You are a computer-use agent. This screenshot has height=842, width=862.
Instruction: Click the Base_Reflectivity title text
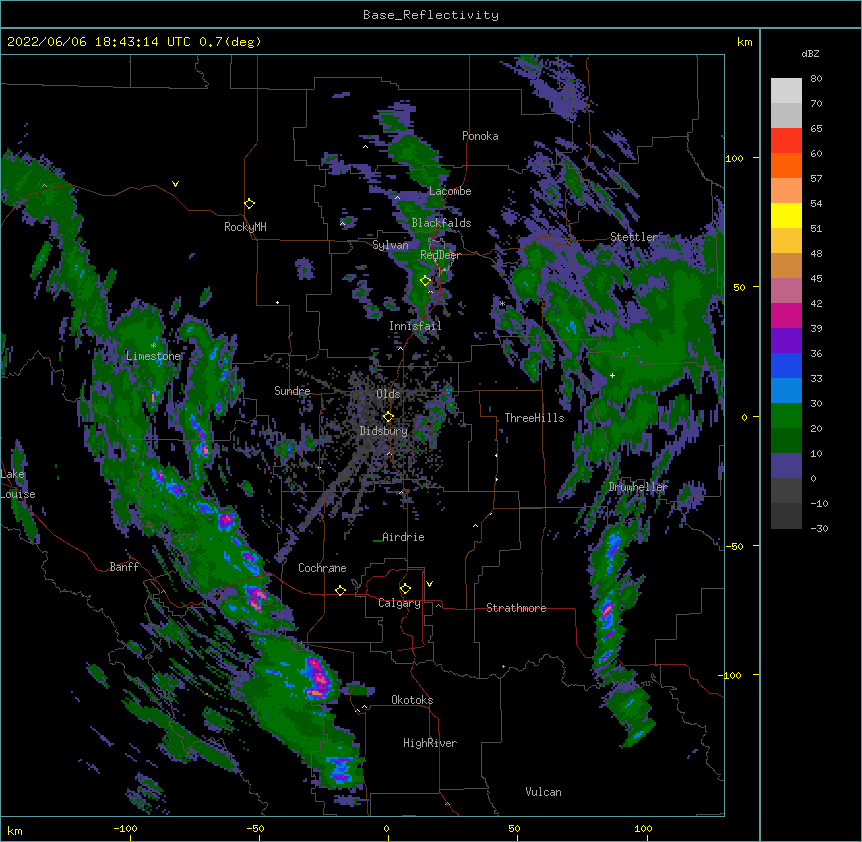[x=431, y=15]
